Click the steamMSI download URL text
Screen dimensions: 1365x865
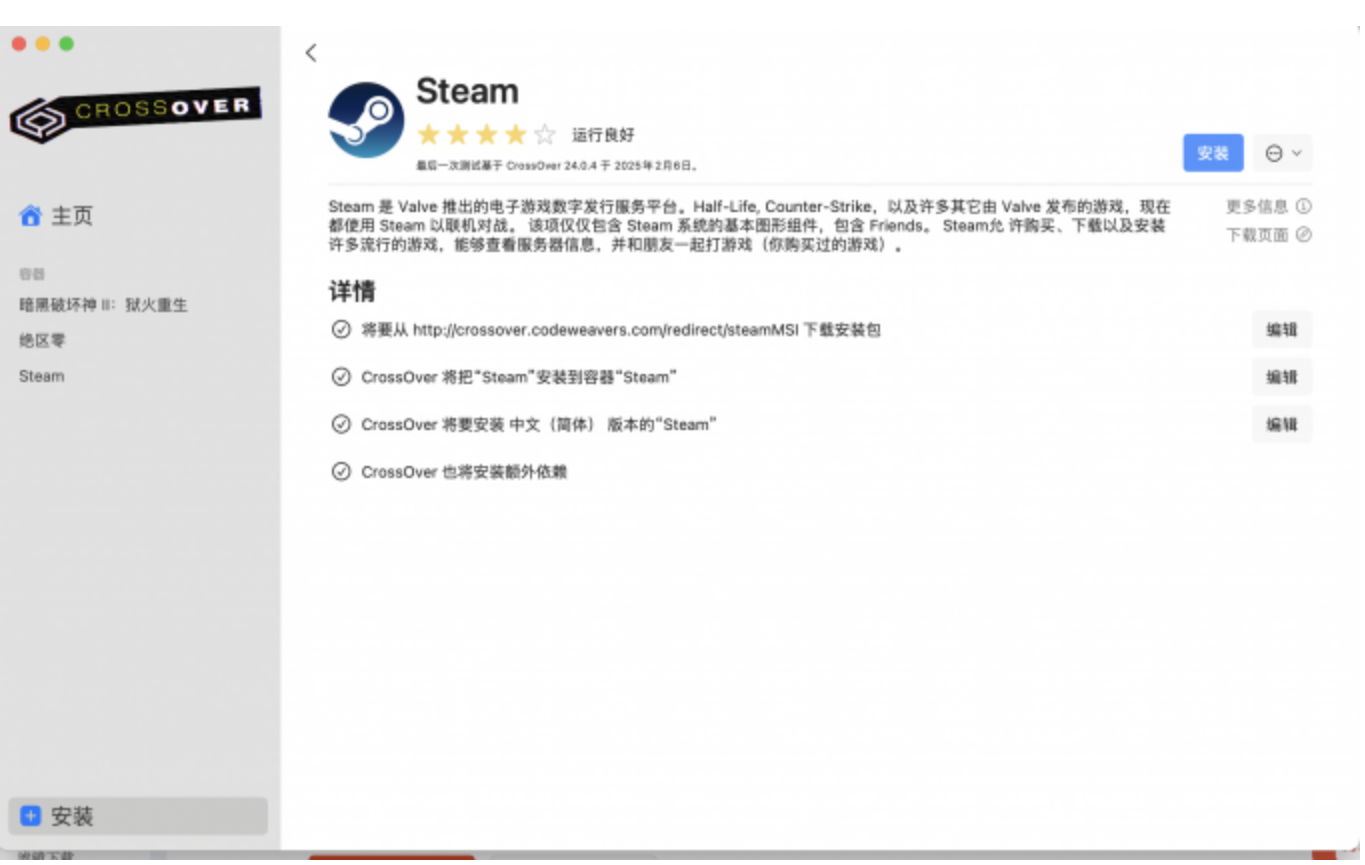pyautogui.click(x=604, y=329)
